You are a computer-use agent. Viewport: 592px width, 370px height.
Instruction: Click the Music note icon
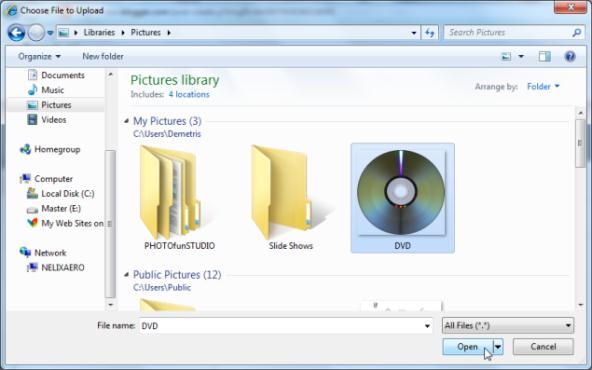pyautogui.click(x=32, y=90)
